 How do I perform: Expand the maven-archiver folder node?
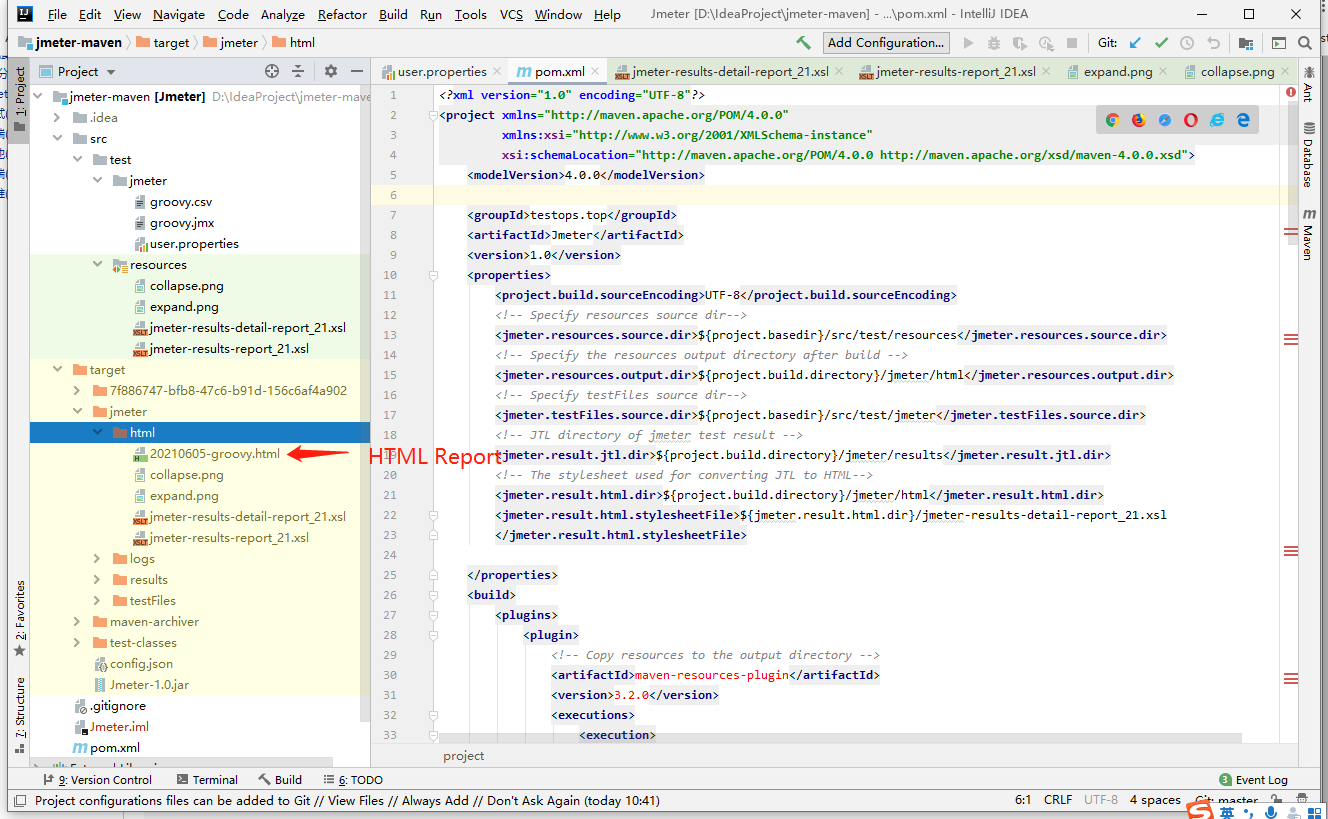coord(77,622)
